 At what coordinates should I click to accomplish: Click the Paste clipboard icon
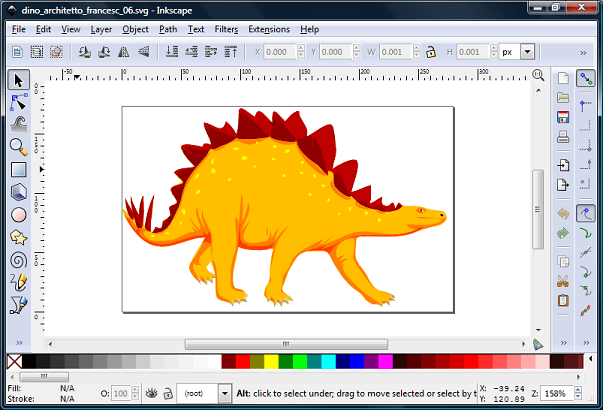[563, 300]
